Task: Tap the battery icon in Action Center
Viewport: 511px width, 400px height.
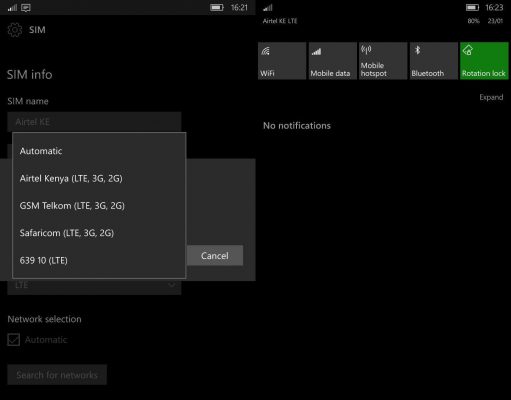Action: (x=472, y=7)
